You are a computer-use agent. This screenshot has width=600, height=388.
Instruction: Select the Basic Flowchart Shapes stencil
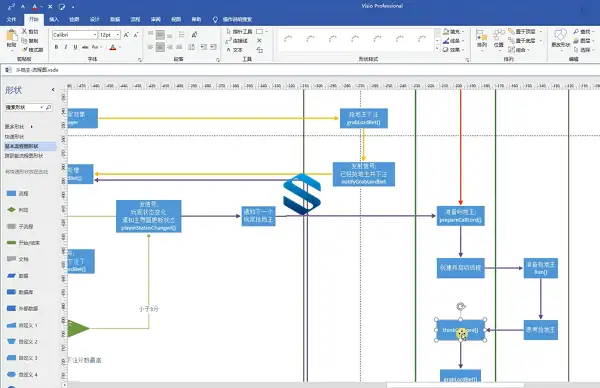point(30,146)
